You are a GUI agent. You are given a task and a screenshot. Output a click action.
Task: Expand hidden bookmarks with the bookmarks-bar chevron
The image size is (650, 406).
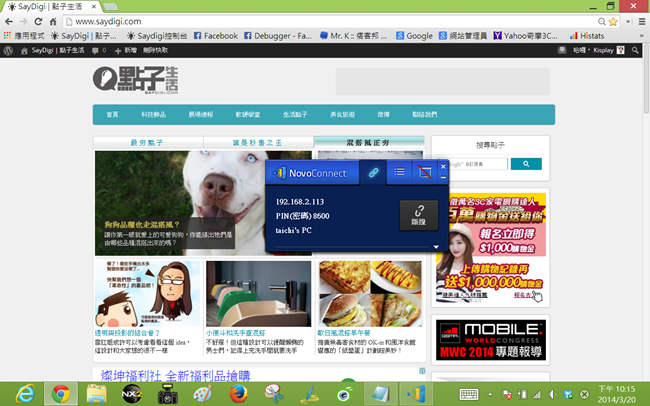(x=642, y=36)
